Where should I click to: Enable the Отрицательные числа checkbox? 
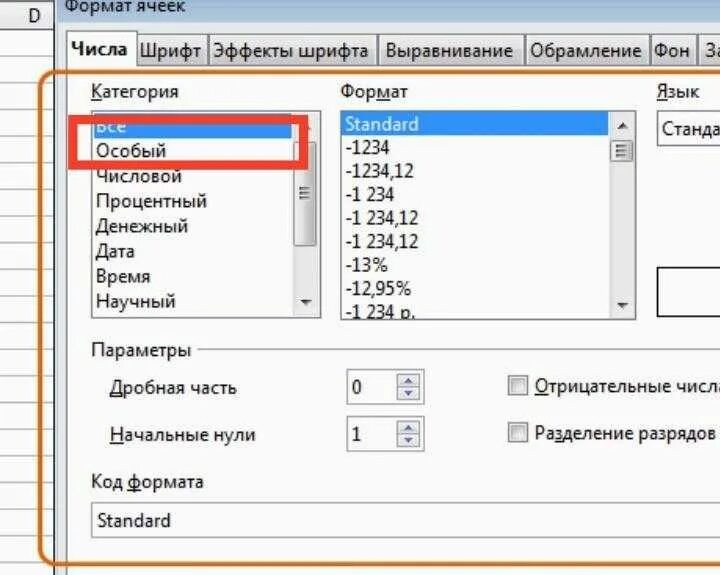pyautogui.click(x=518, y=385)
